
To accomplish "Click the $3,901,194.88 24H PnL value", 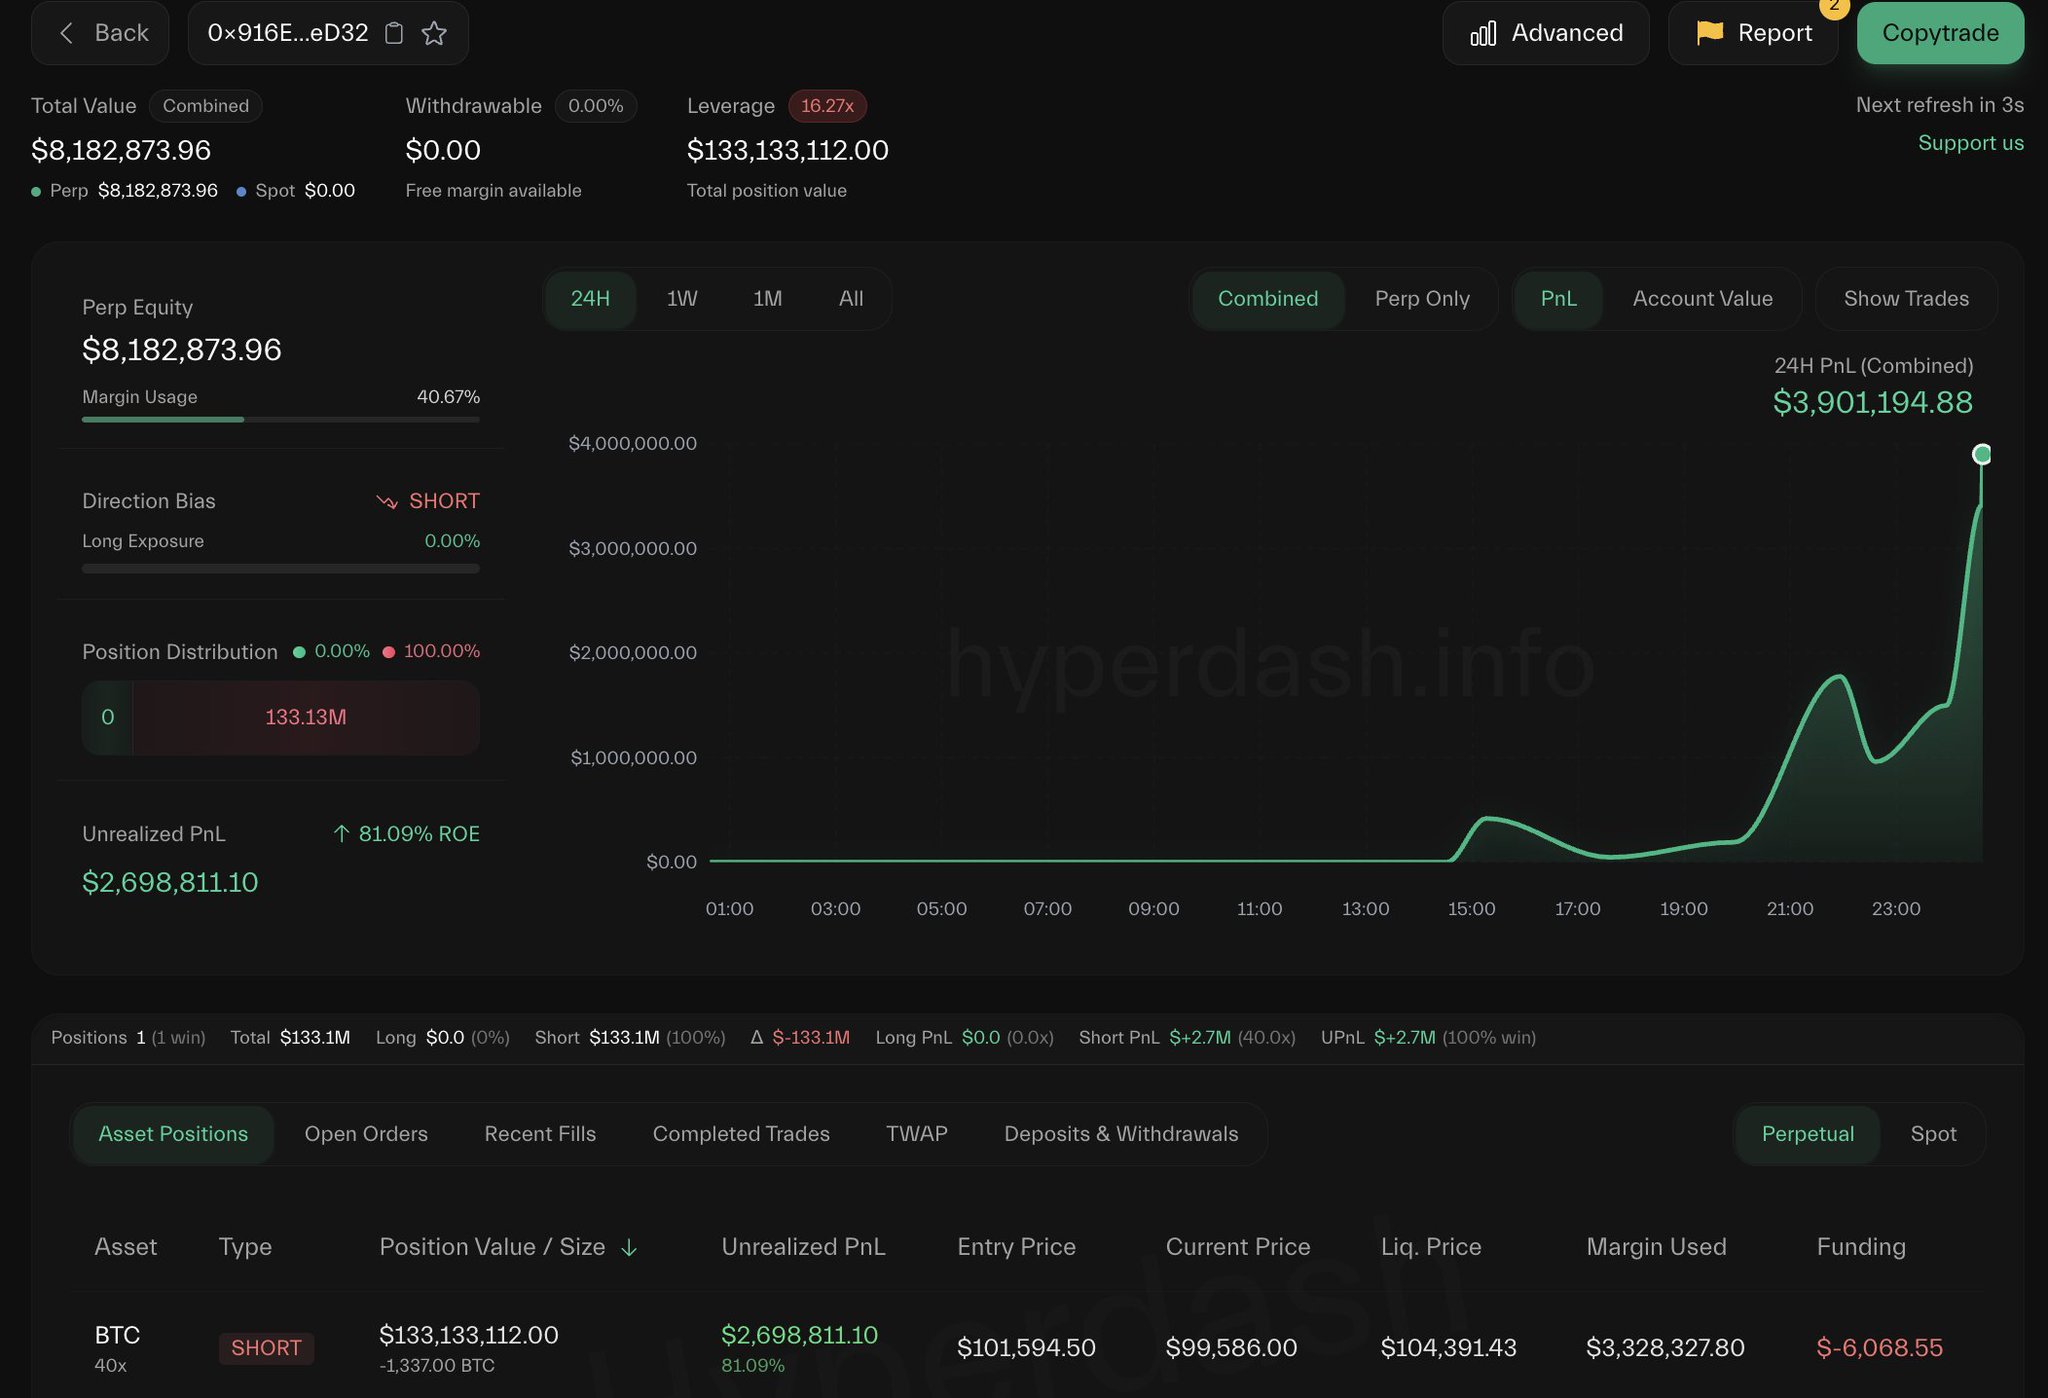I will tap(1872, 402).
